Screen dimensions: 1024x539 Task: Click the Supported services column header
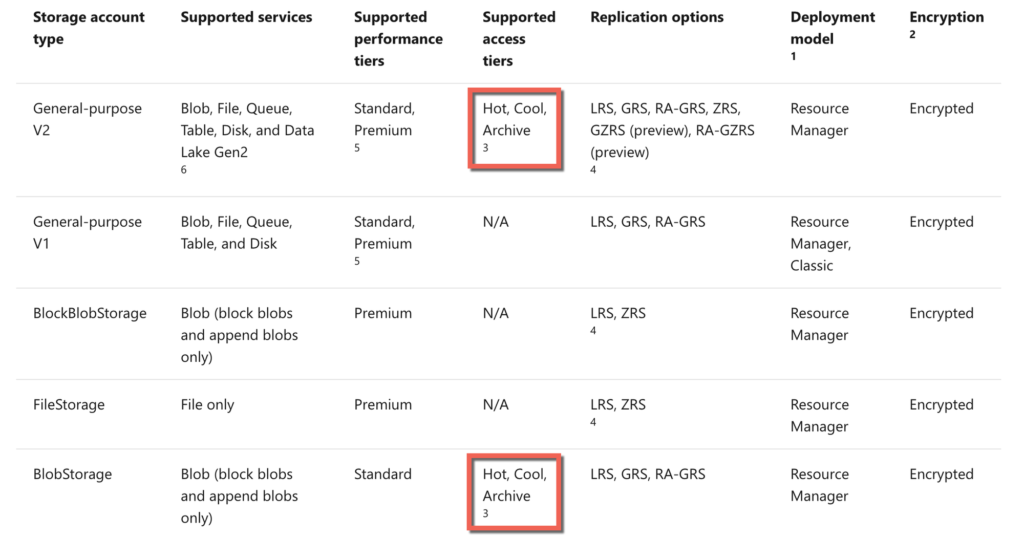coord(246,17)
